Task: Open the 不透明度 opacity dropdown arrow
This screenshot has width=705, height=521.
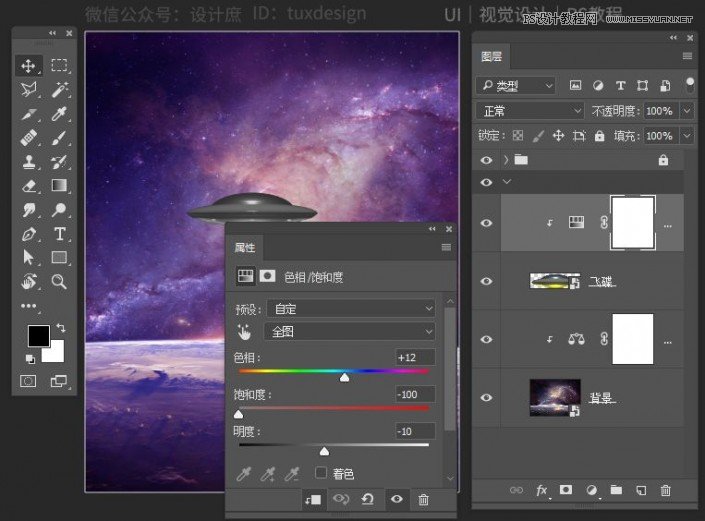Action: tap(687, 111)
